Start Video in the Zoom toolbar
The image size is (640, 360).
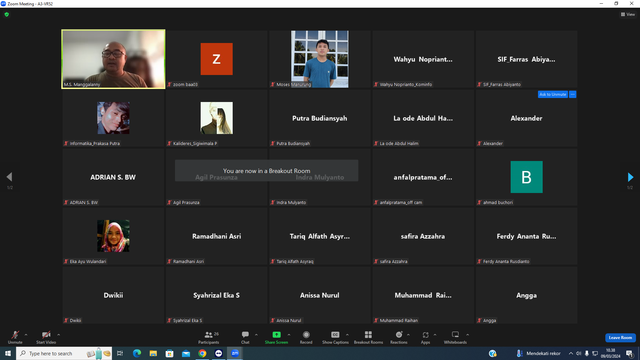46,337
